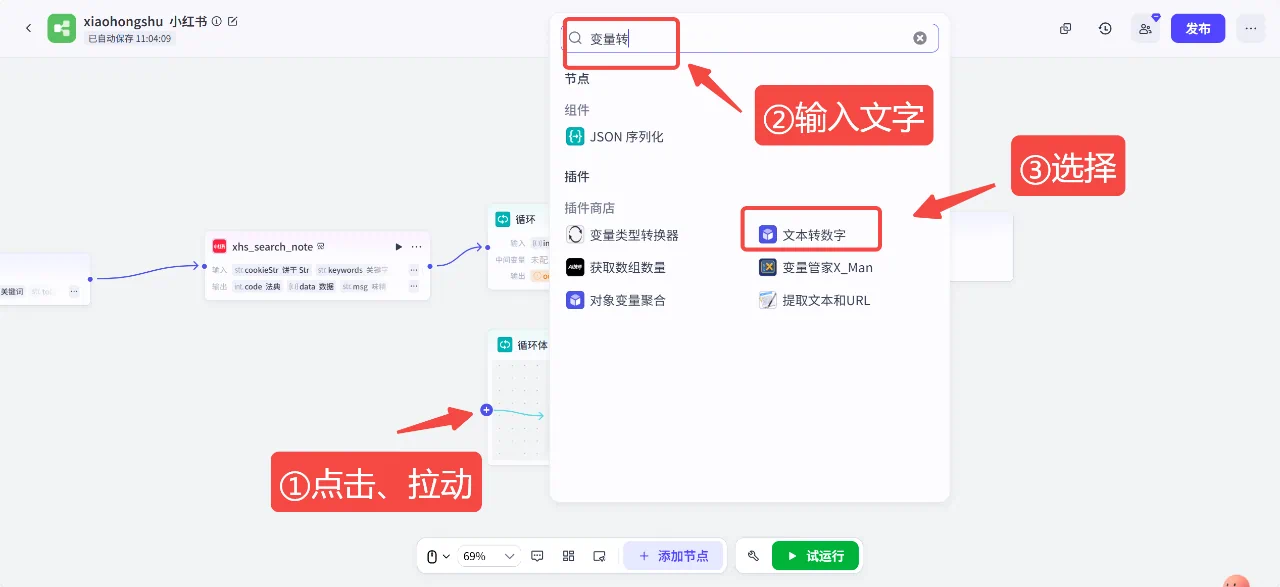Screen dimensions: 1280x587
Task: Open the version history clock icon
Action: 1105,29
